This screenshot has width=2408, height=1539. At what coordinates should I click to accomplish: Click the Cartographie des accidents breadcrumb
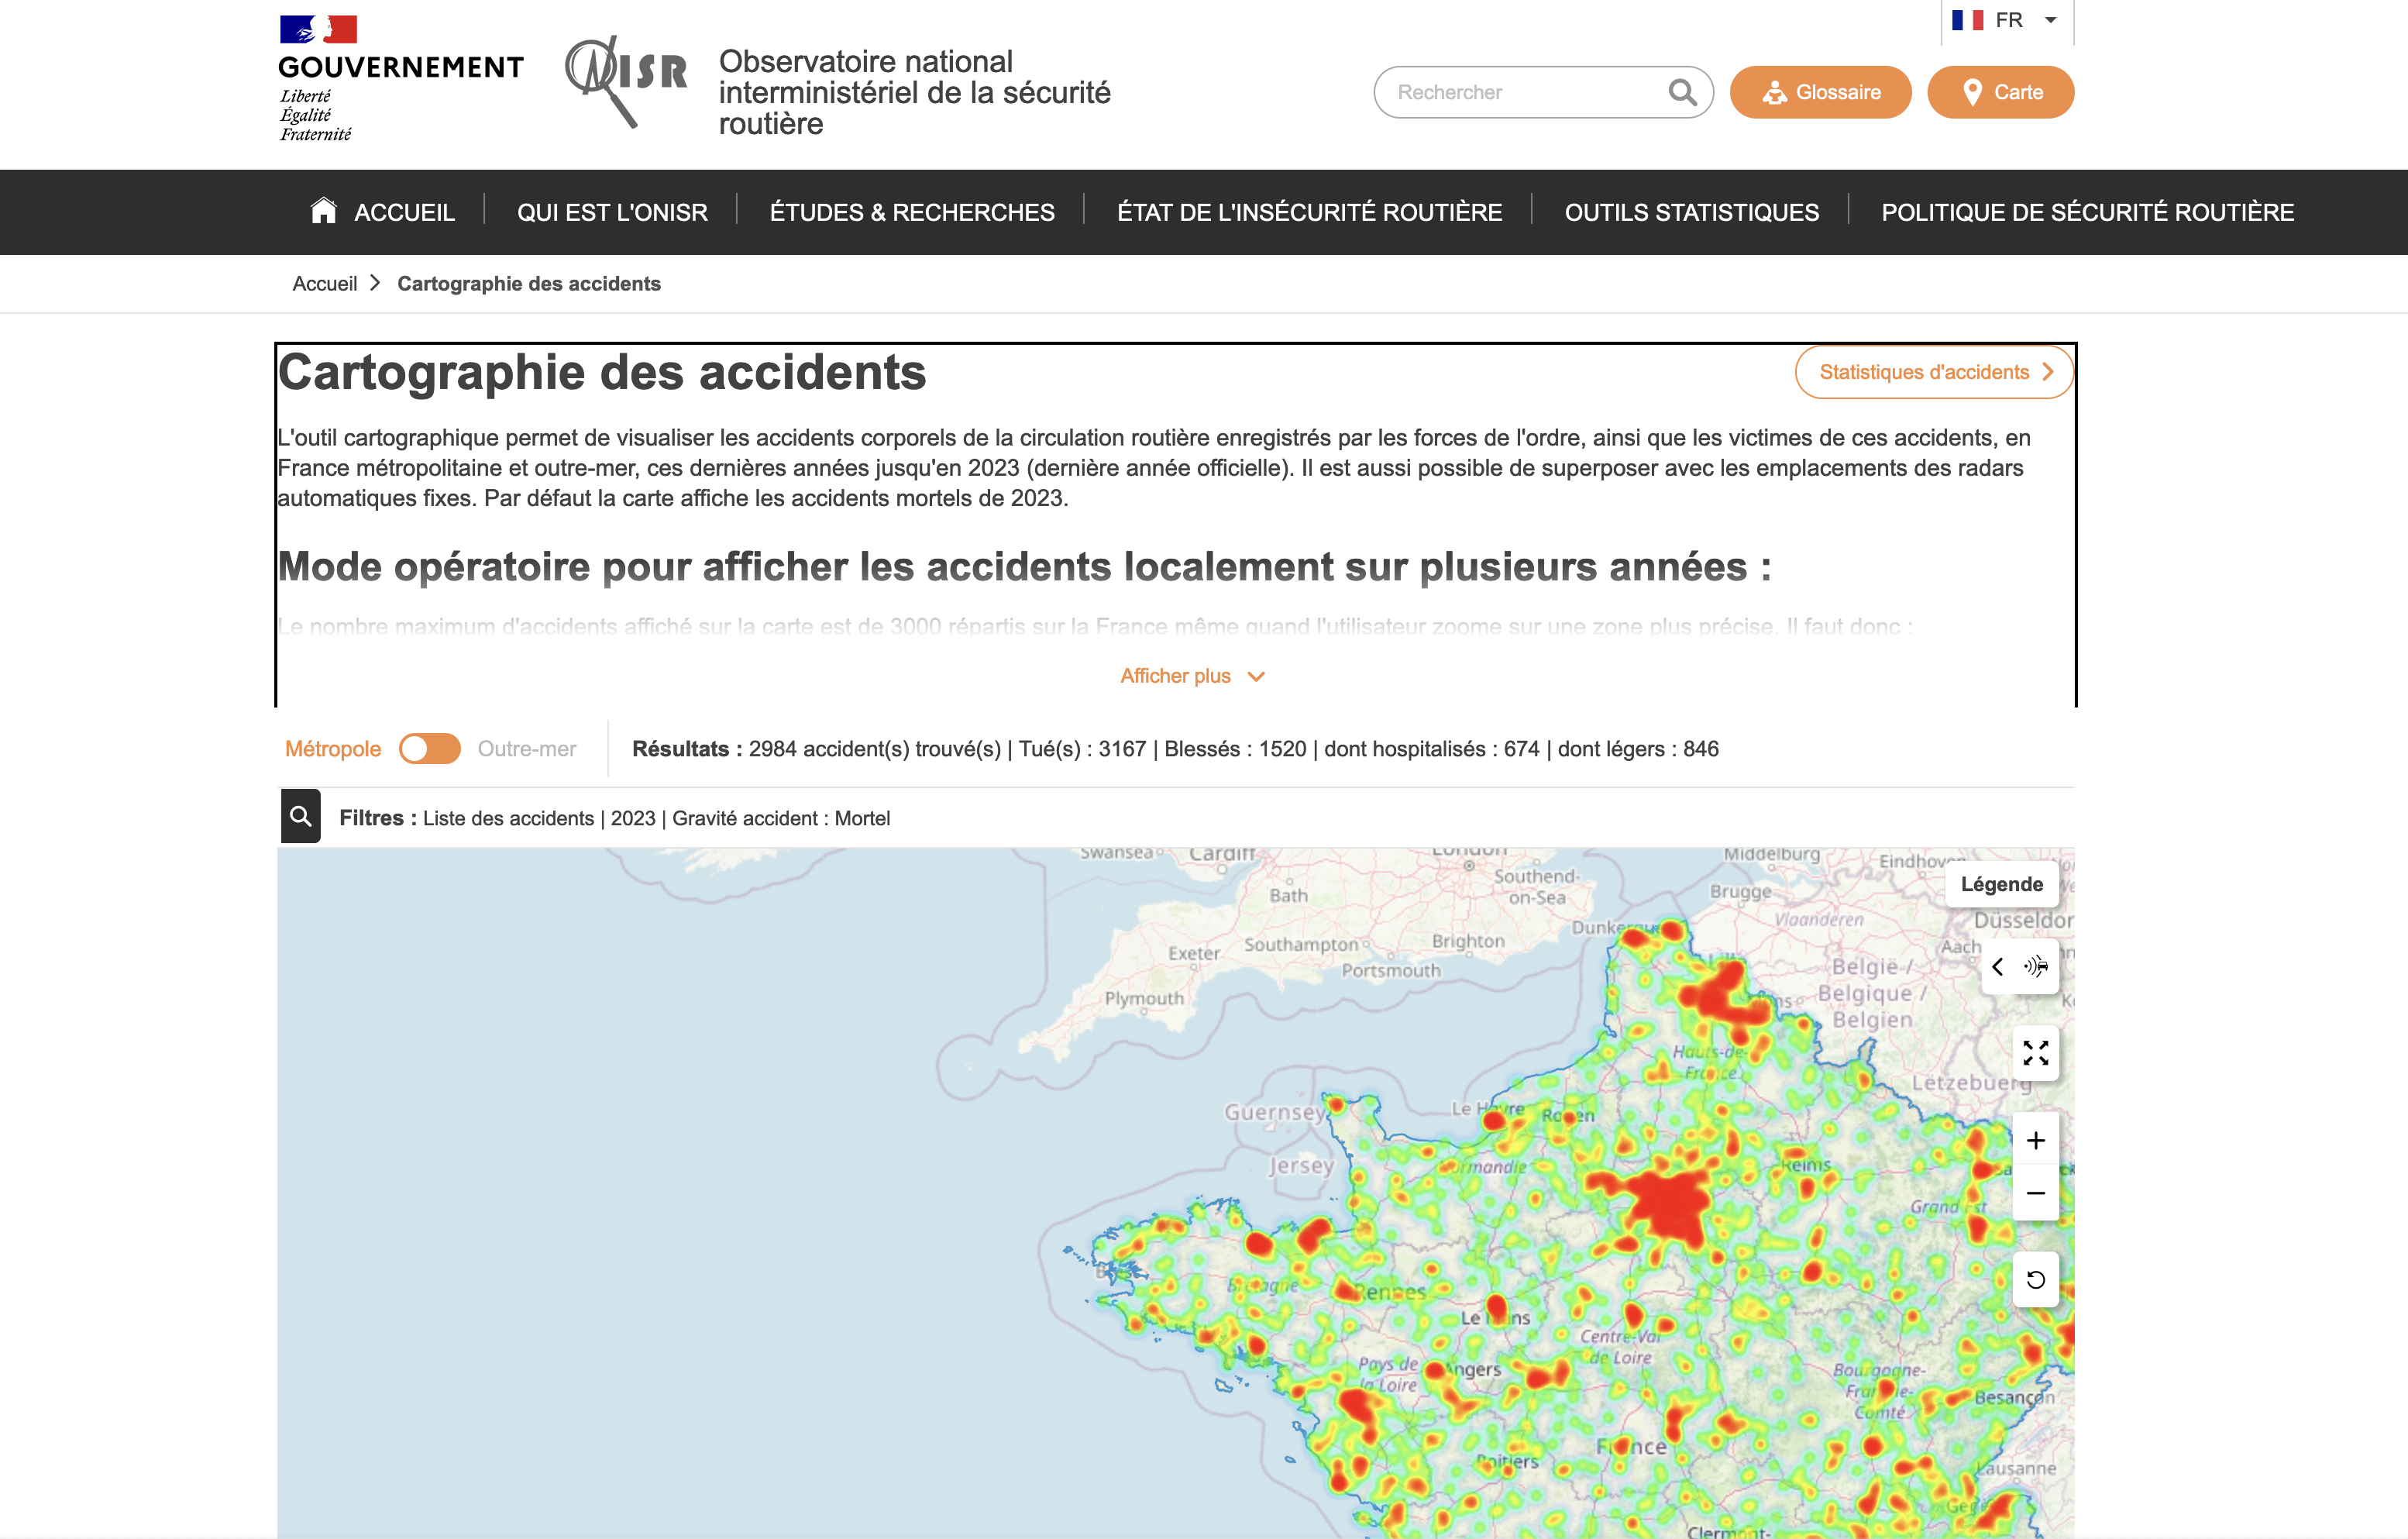click(529, 284)
